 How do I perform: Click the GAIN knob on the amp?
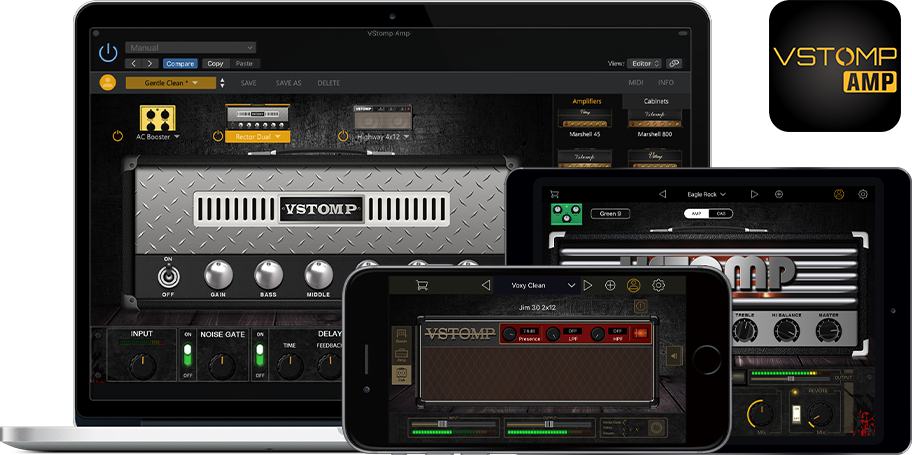217,274
